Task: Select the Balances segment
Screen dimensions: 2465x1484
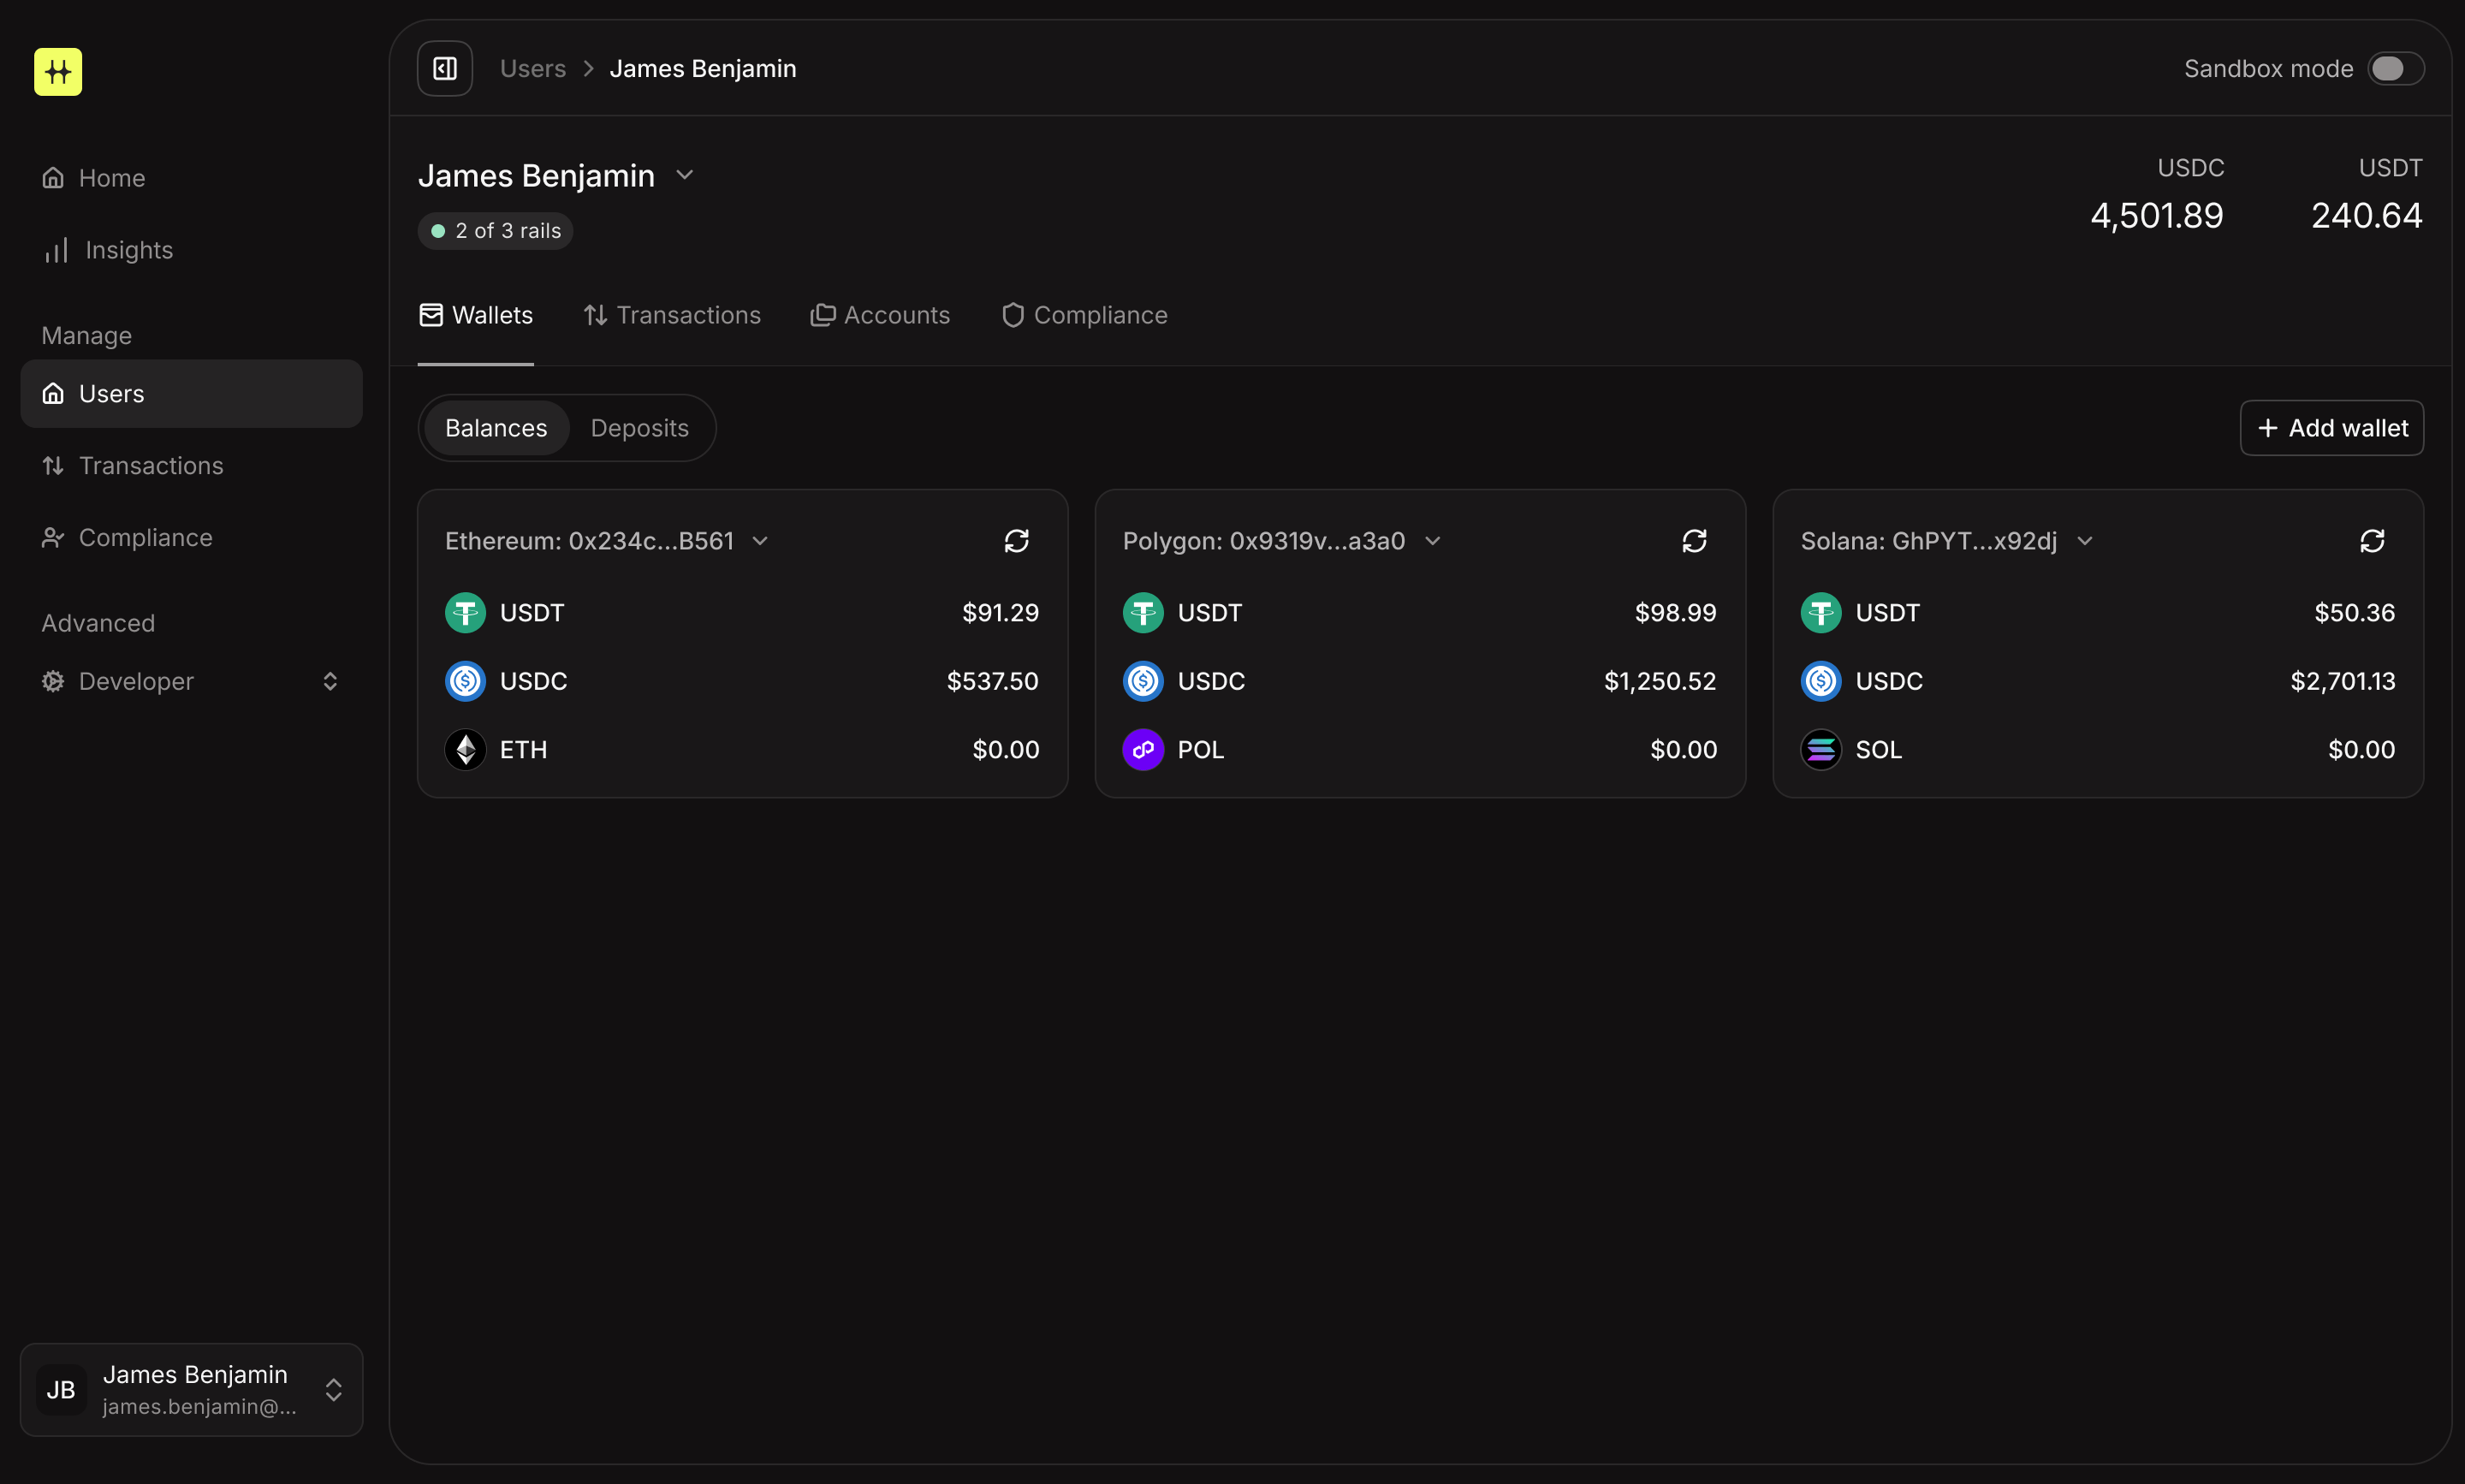Action: pos(496,428)
